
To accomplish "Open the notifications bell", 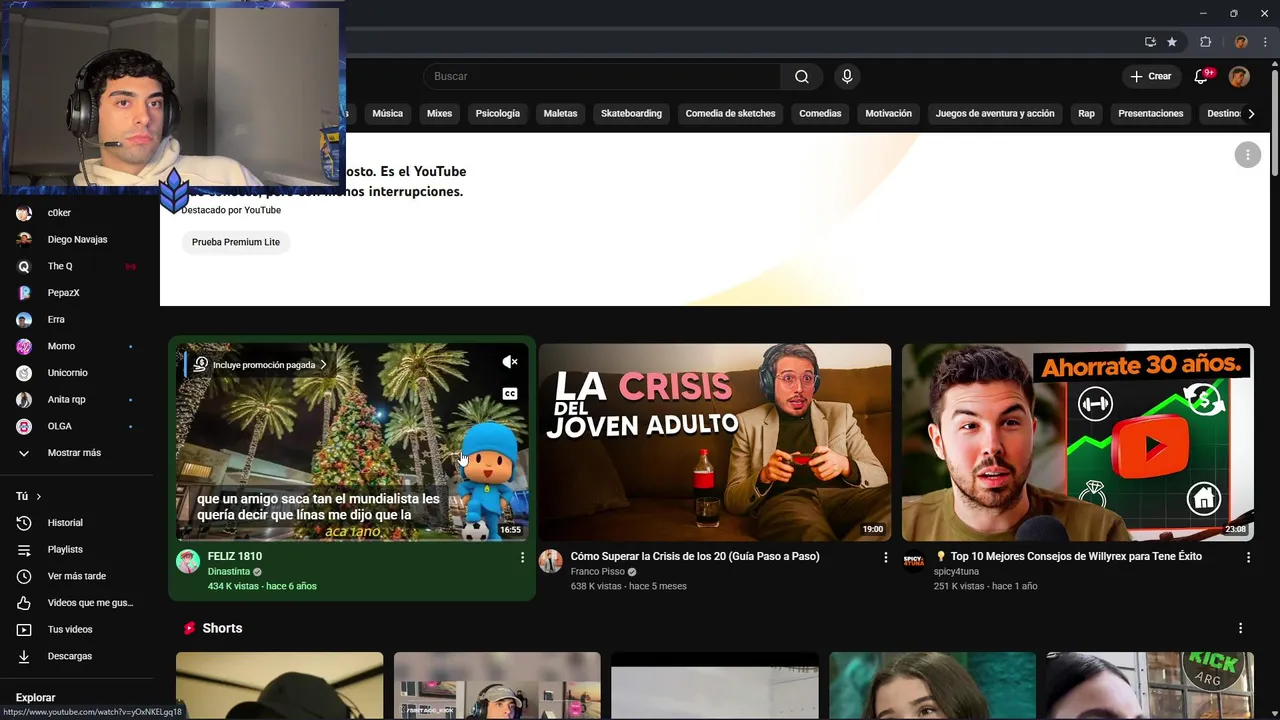I will coord(1201,76).
